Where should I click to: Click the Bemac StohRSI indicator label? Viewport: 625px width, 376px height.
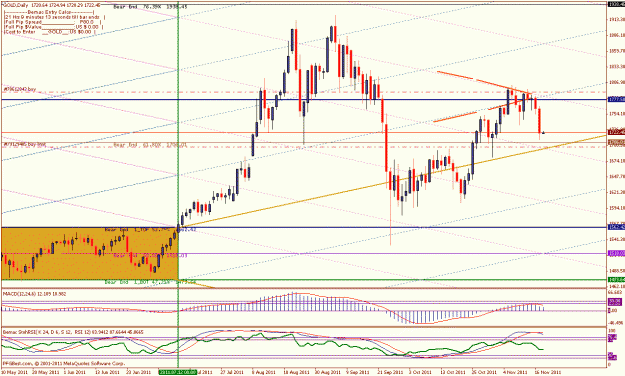[73, 332]
